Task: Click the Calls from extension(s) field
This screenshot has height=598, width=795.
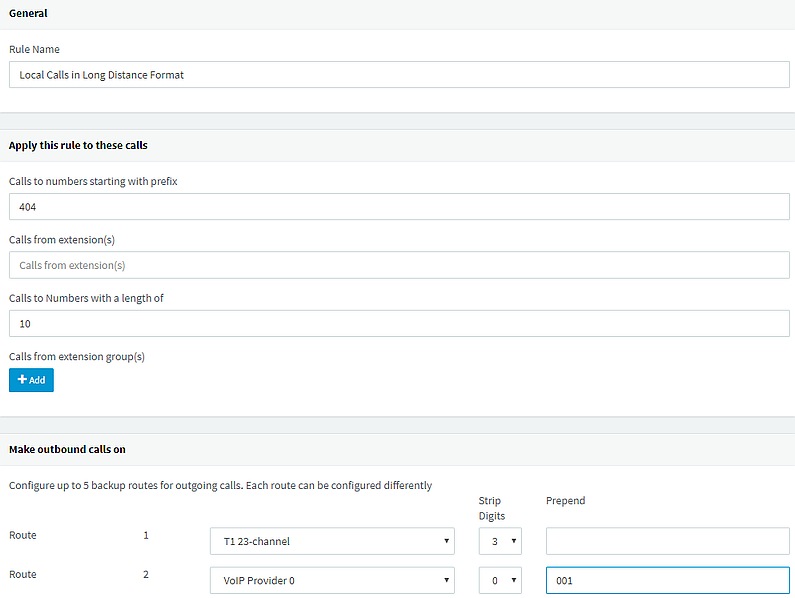Action: tap(399, 265)
